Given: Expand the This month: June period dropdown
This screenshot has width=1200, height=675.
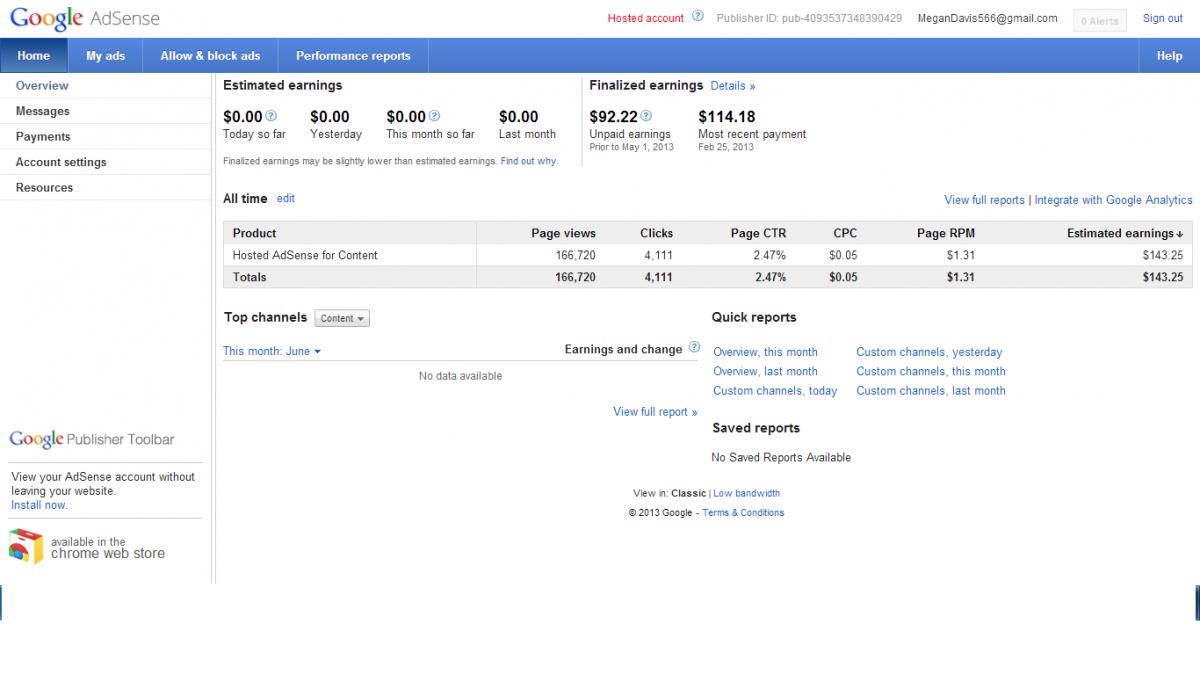Looking at the screenshot, I should (x=272, y=351).
